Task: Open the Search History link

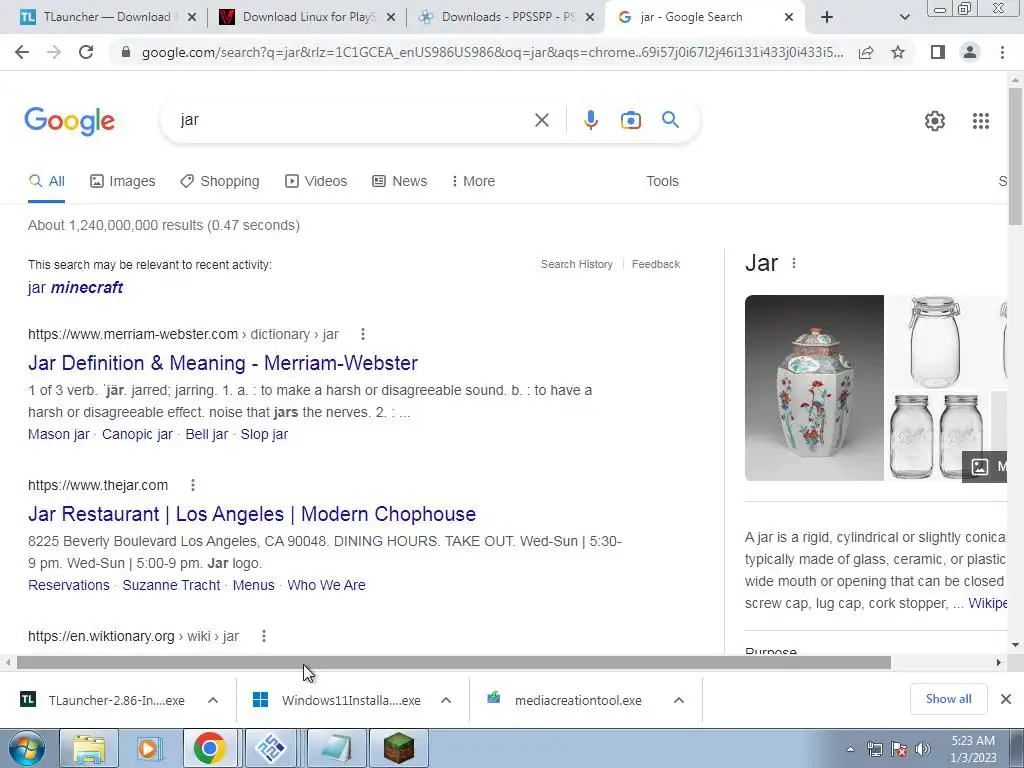Action: [577, 264]
